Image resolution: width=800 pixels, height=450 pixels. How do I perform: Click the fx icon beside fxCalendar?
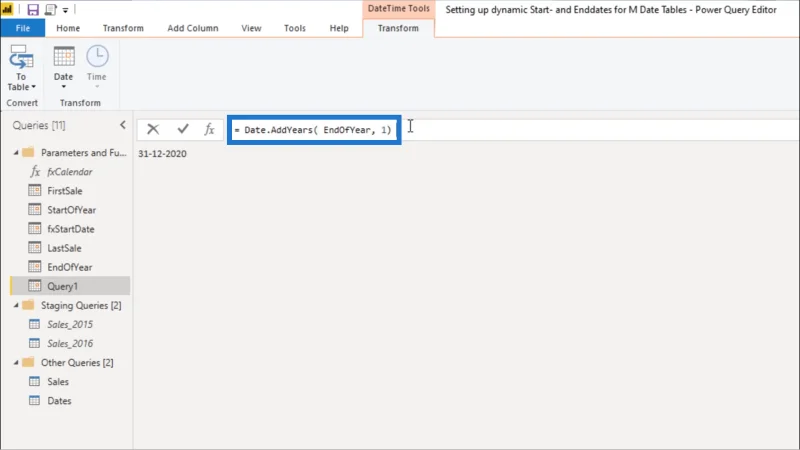click(35, 171)
